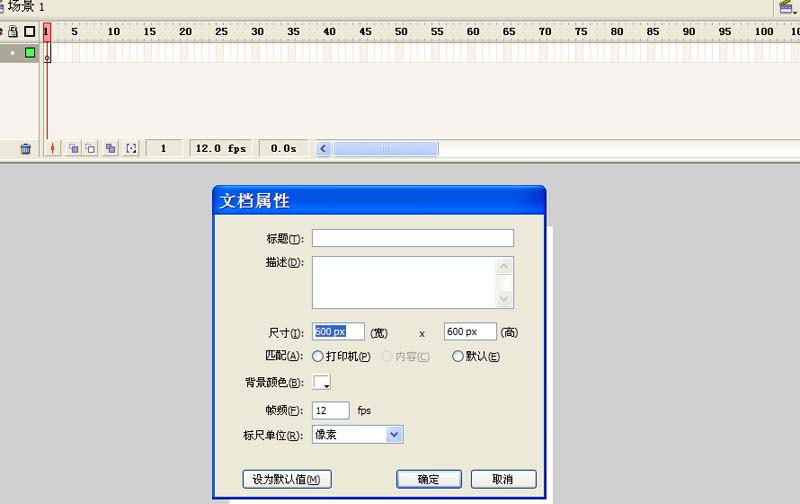
Task: Click frame 100 on the timeline ruler
Action: (x=764, y=32)
